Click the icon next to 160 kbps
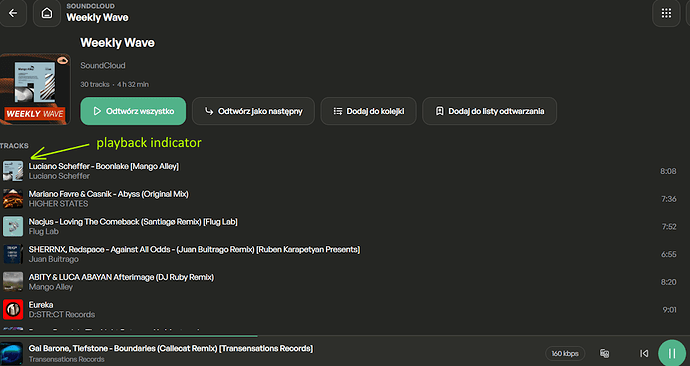Viewport: 690px width, 366px height. click(x=605, y=353)
